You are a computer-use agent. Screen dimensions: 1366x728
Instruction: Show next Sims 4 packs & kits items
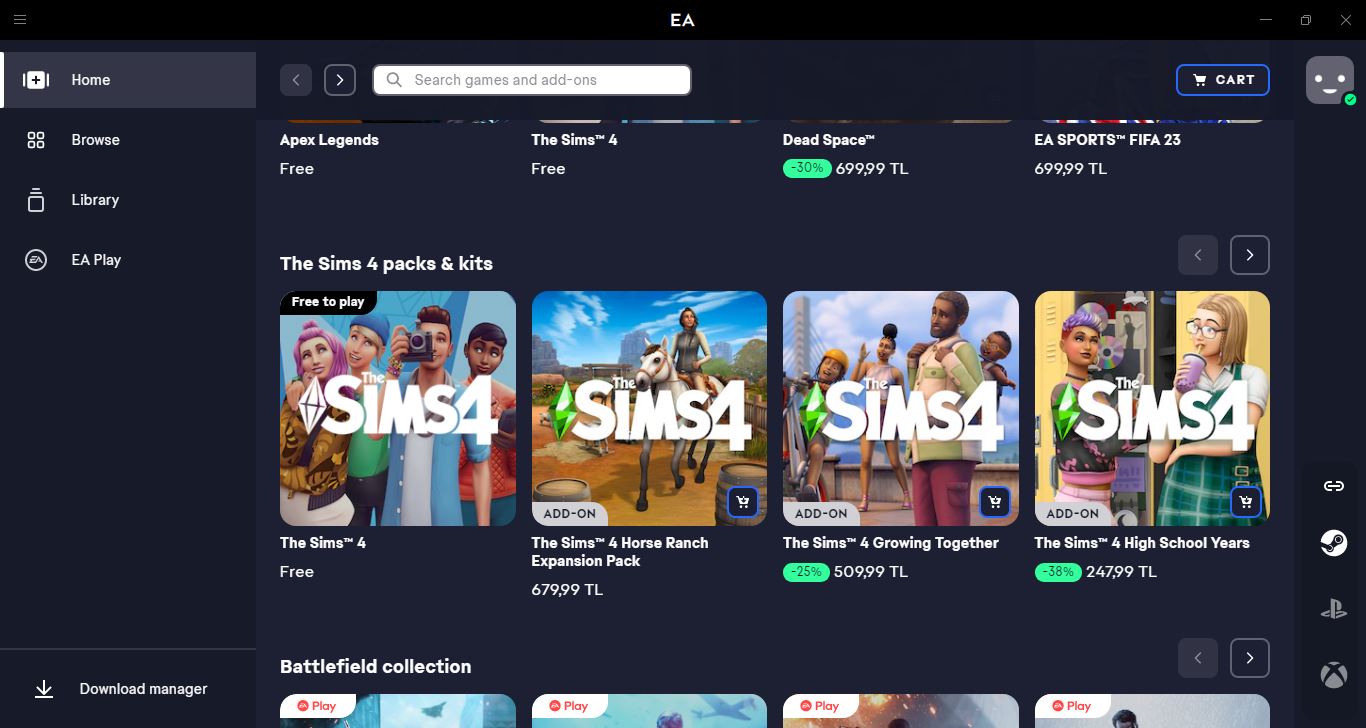(1250, 255)
